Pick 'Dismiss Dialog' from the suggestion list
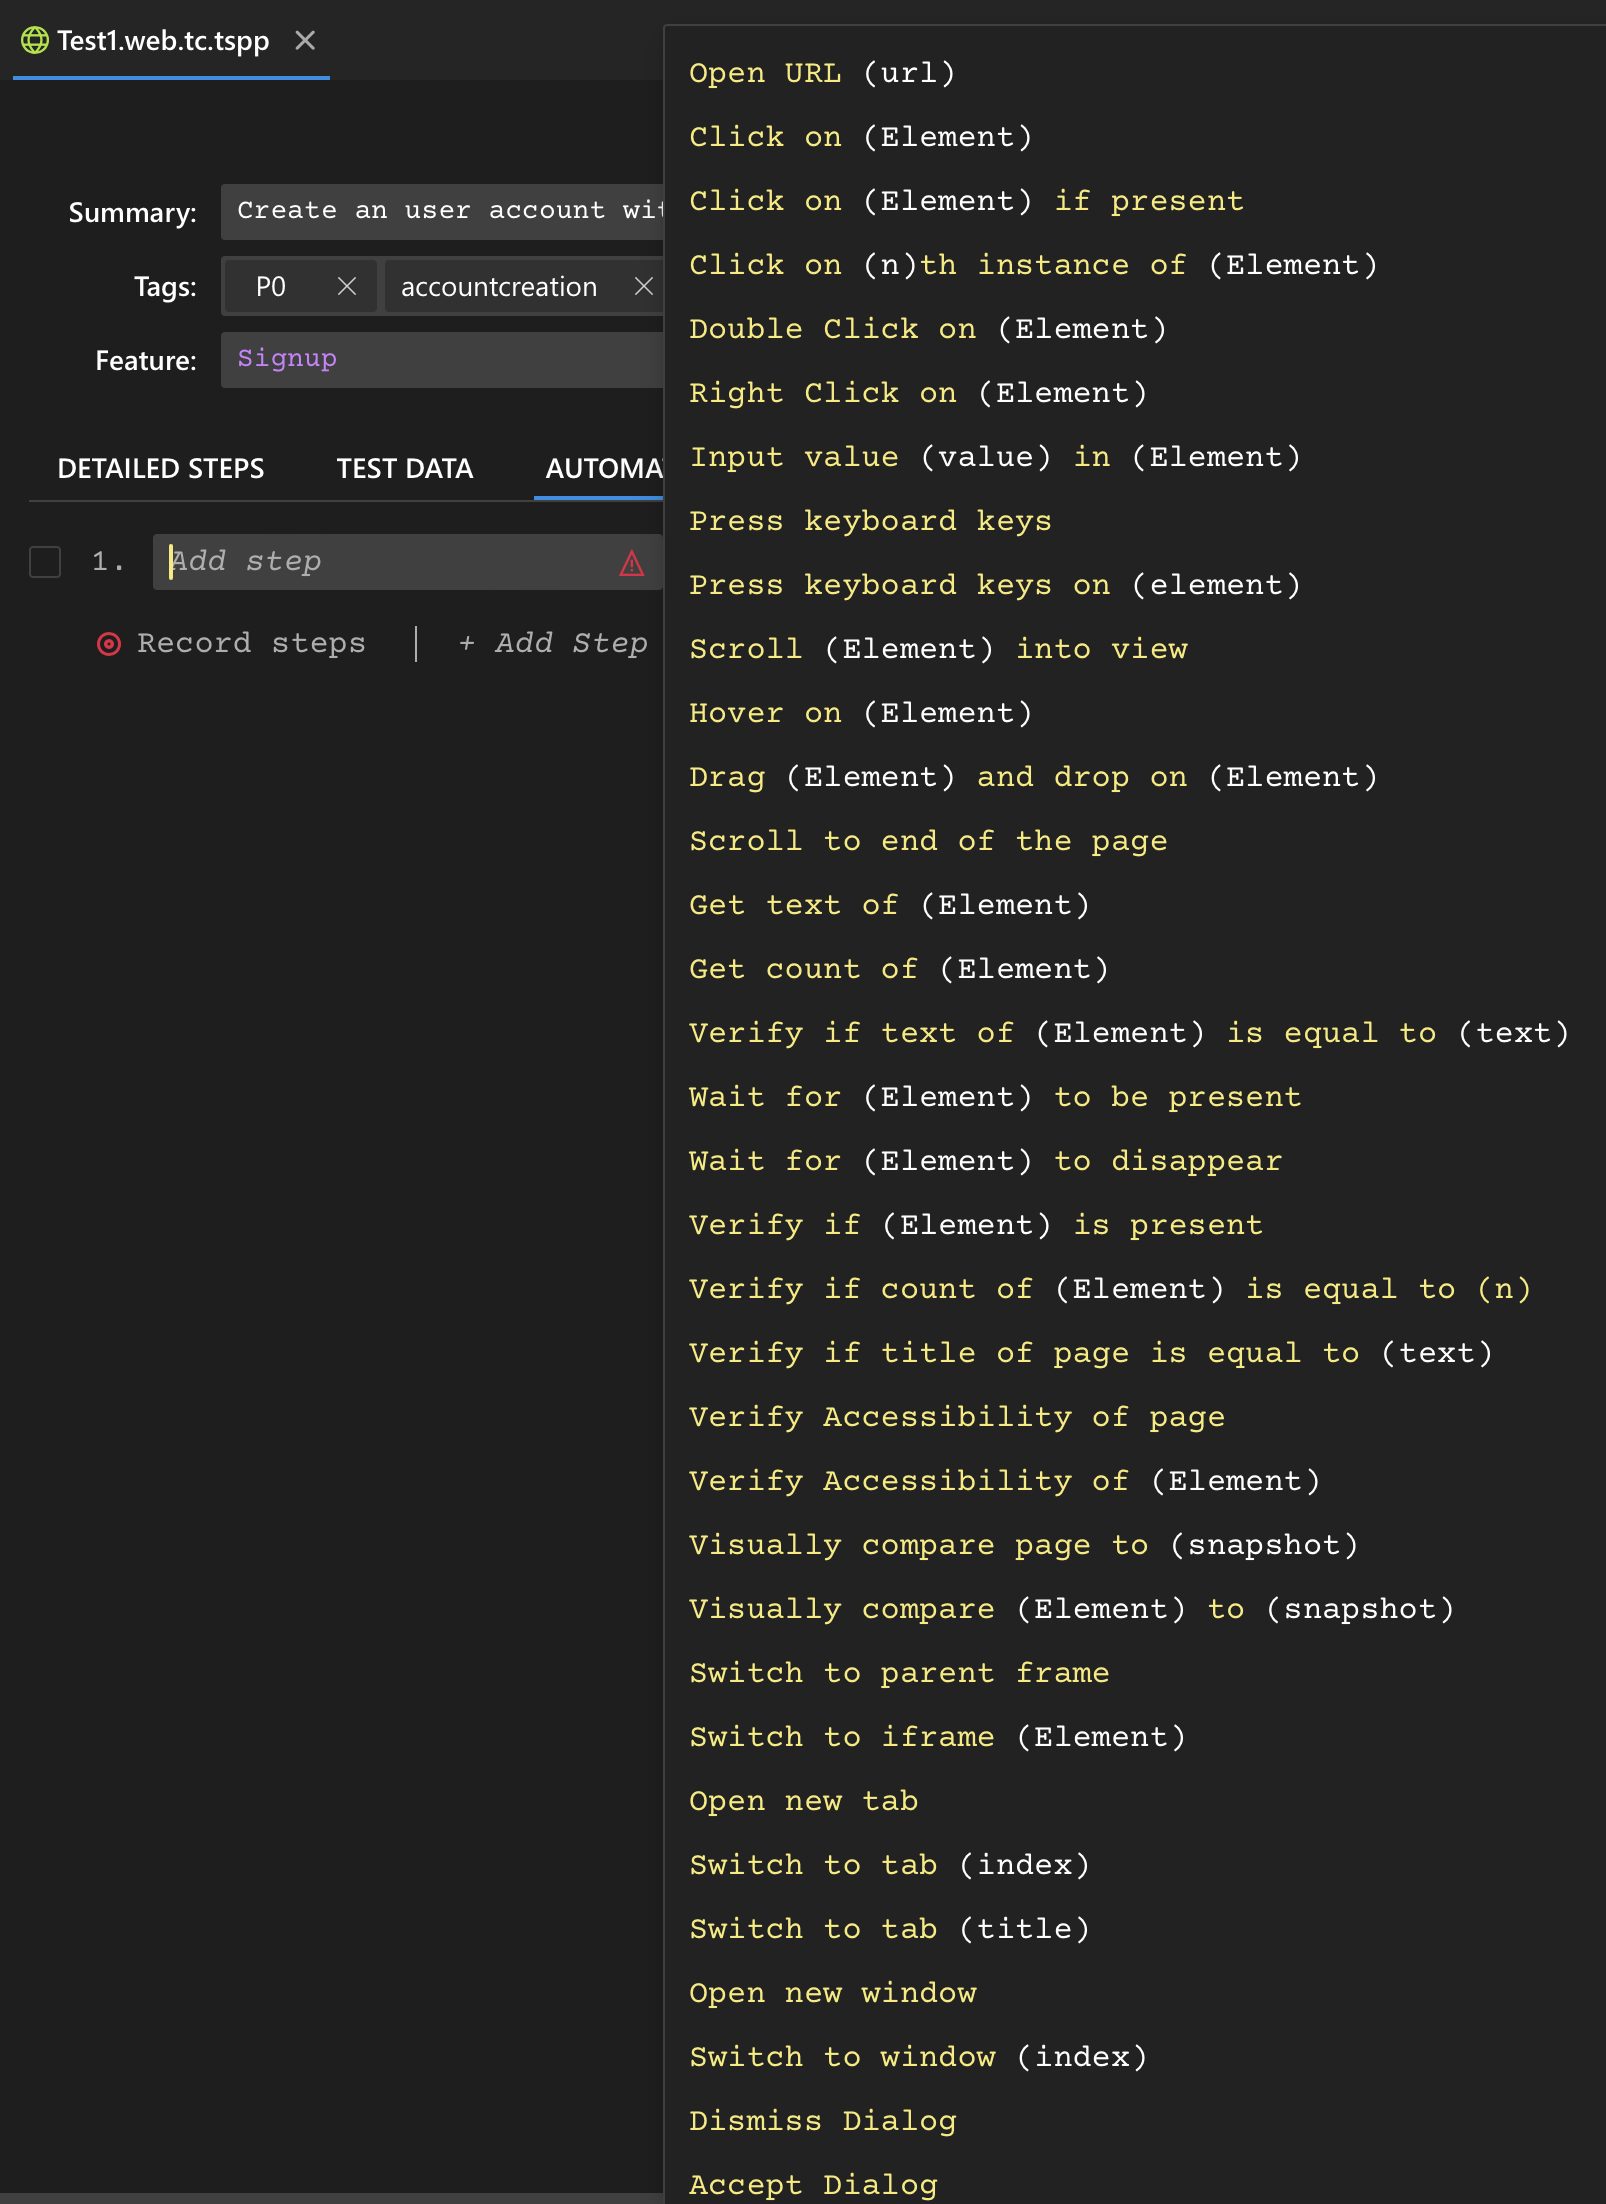1606x2204 pixels. click(822, 2121)
